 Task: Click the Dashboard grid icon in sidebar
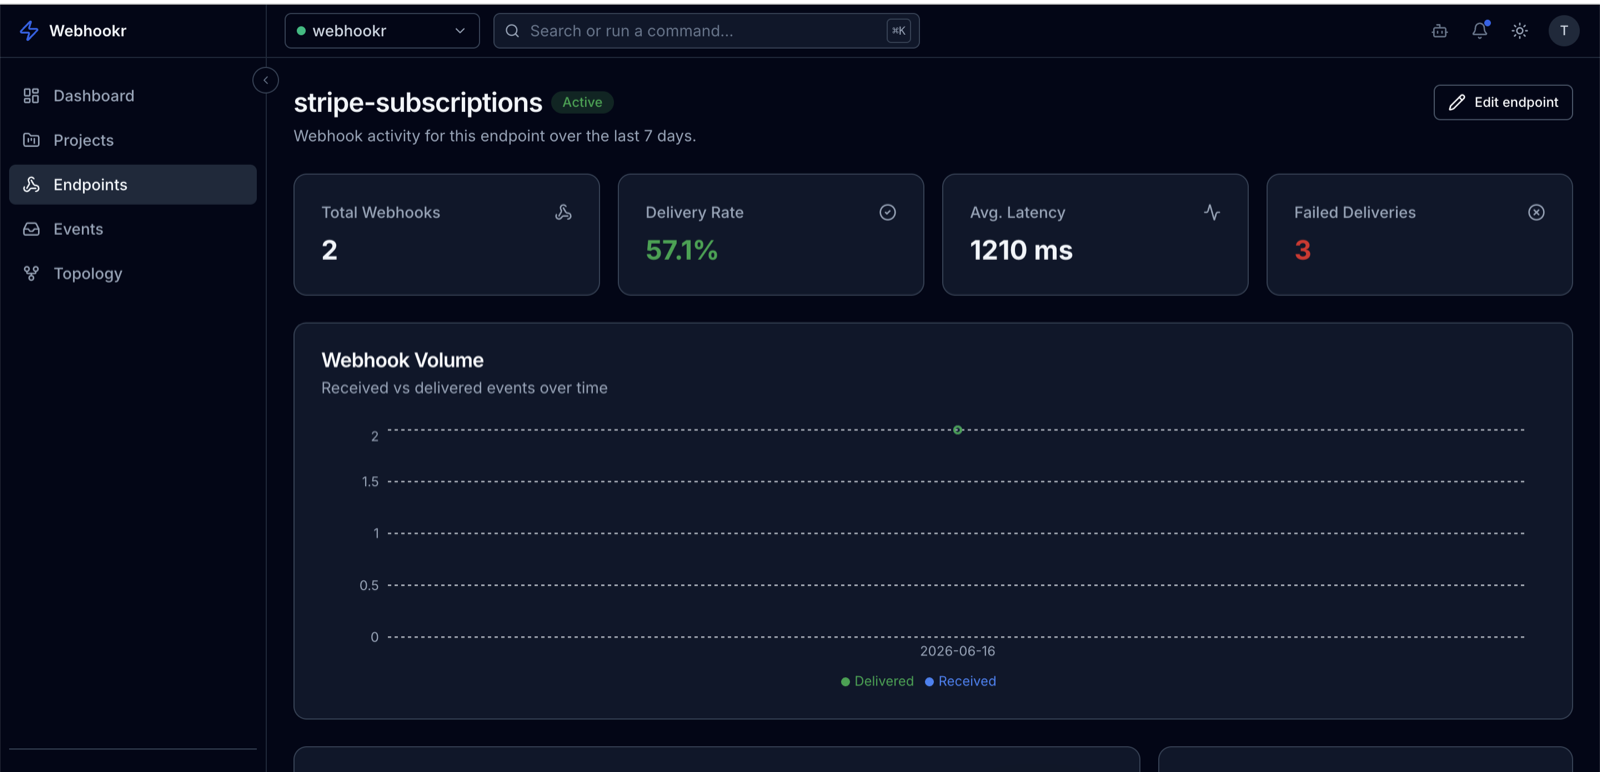pos(31,96)
